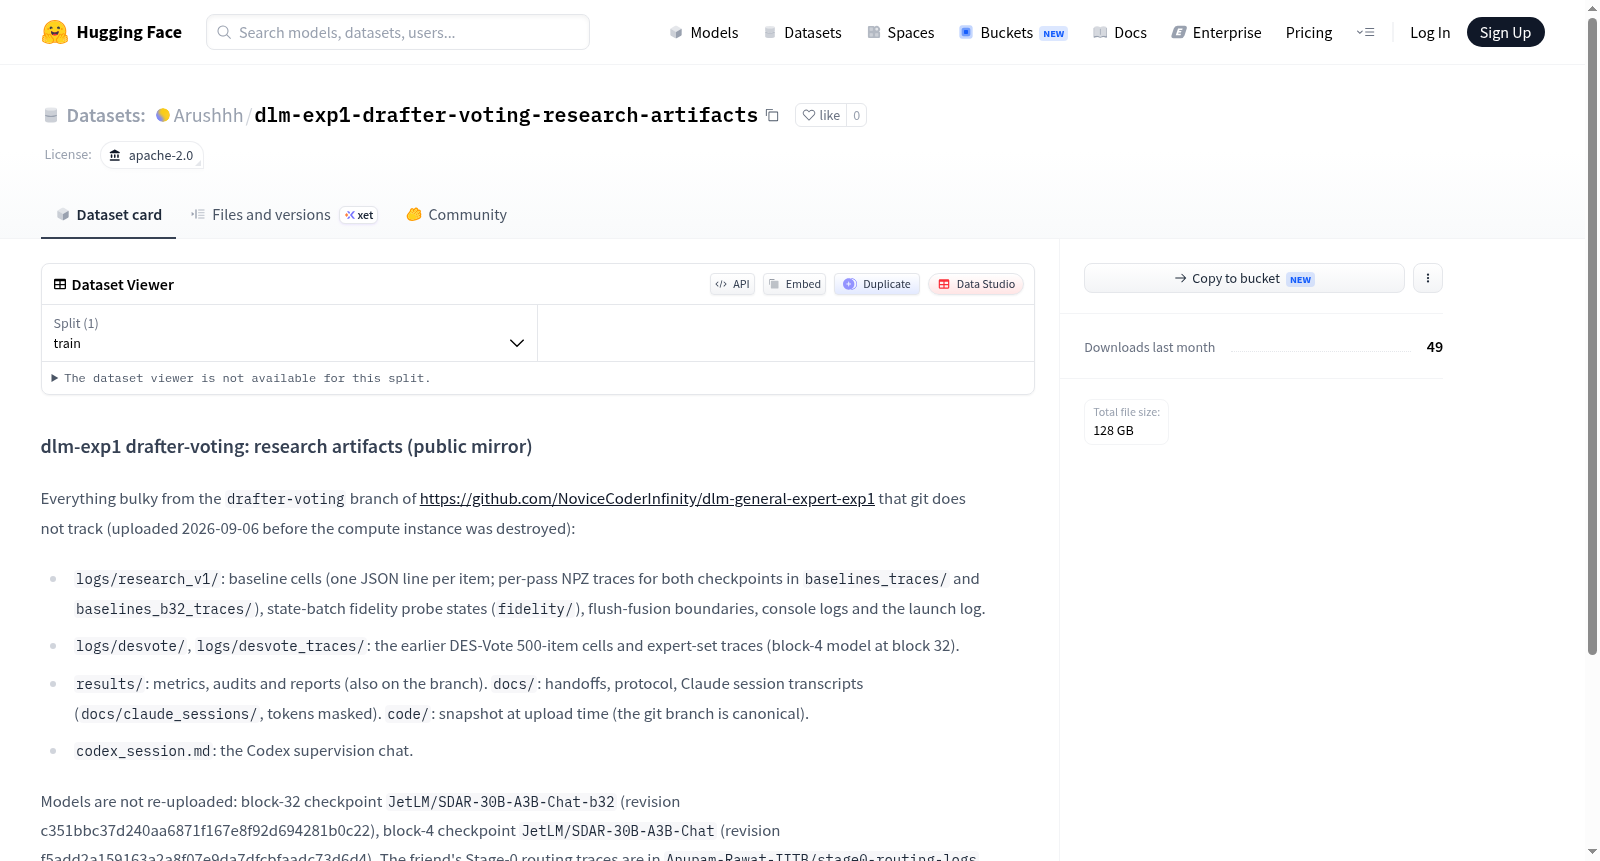1600x861 pixels.
Task: Open the dataset name link in the header
Action: pos(506,115)
